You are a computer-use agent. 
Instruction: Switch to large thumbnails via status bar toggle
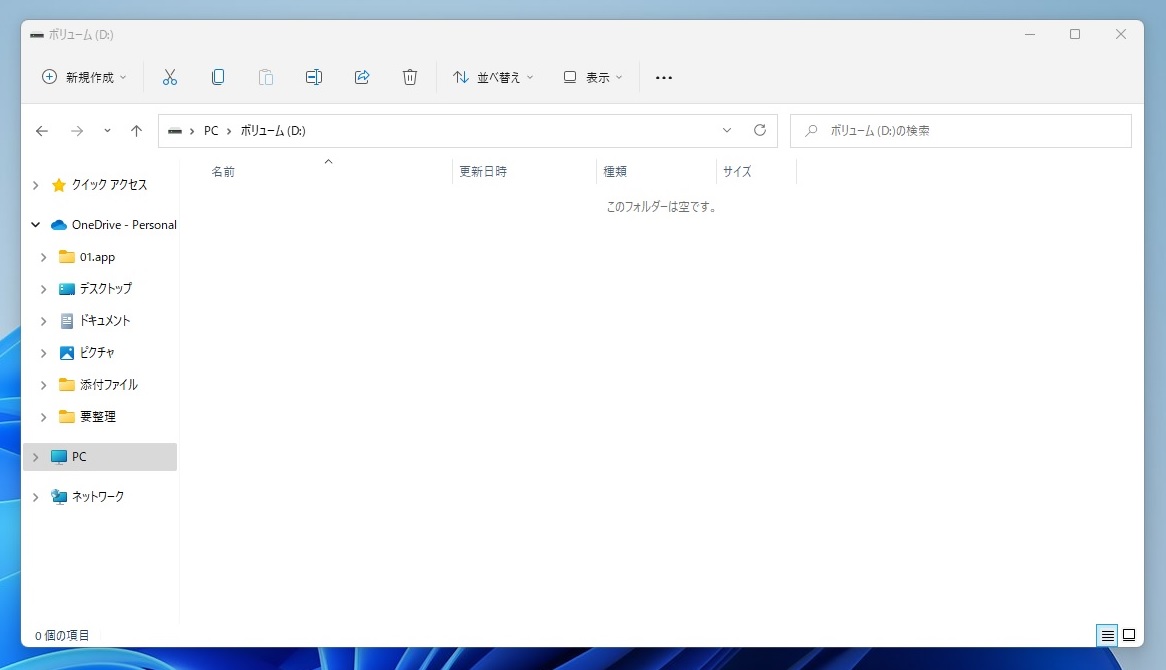pos(1130,635)
